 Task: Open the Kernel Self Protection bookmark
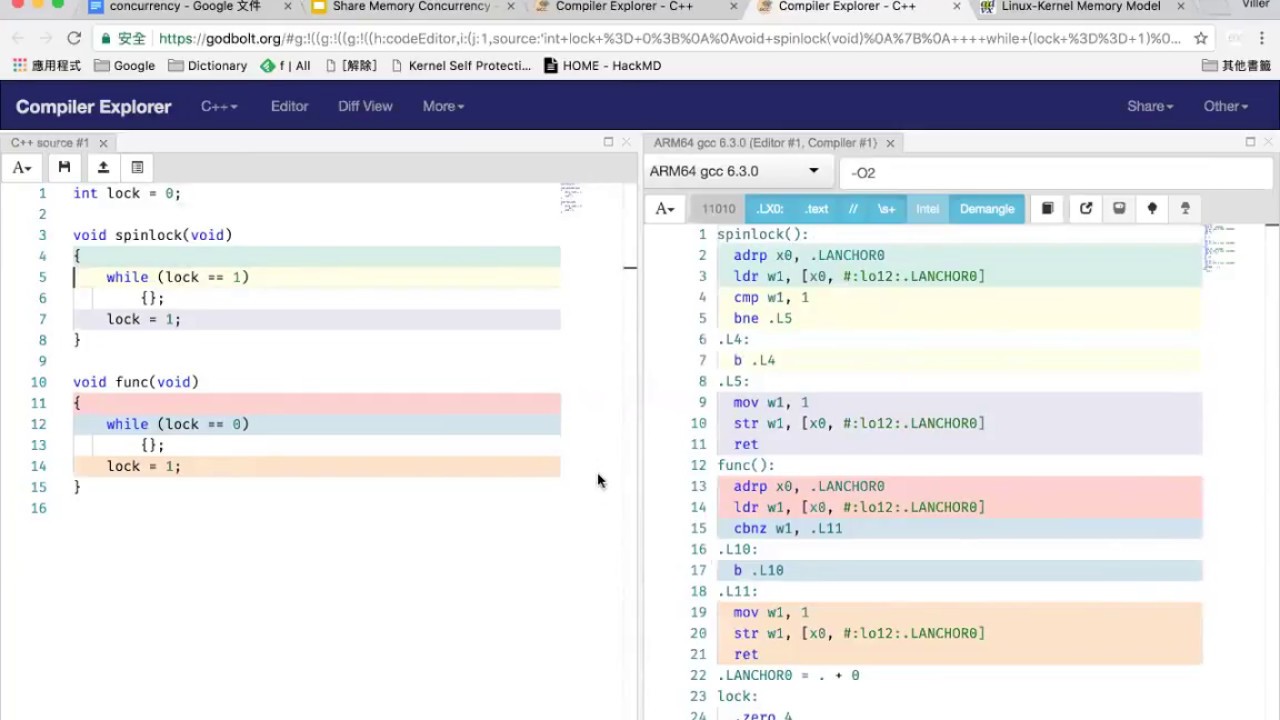(x=461, y=66)
